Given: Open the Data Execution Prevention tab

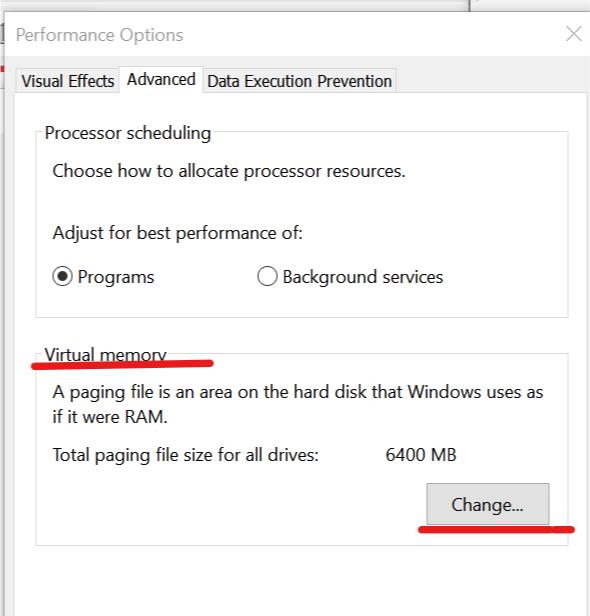Looking at the screenshot, I should [299, 81].
